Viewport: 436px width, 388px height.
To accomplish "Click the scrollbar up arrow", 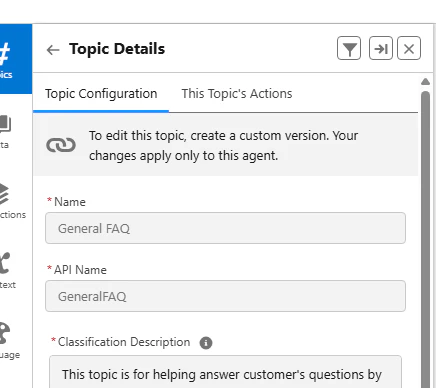I will pos(425,82).
